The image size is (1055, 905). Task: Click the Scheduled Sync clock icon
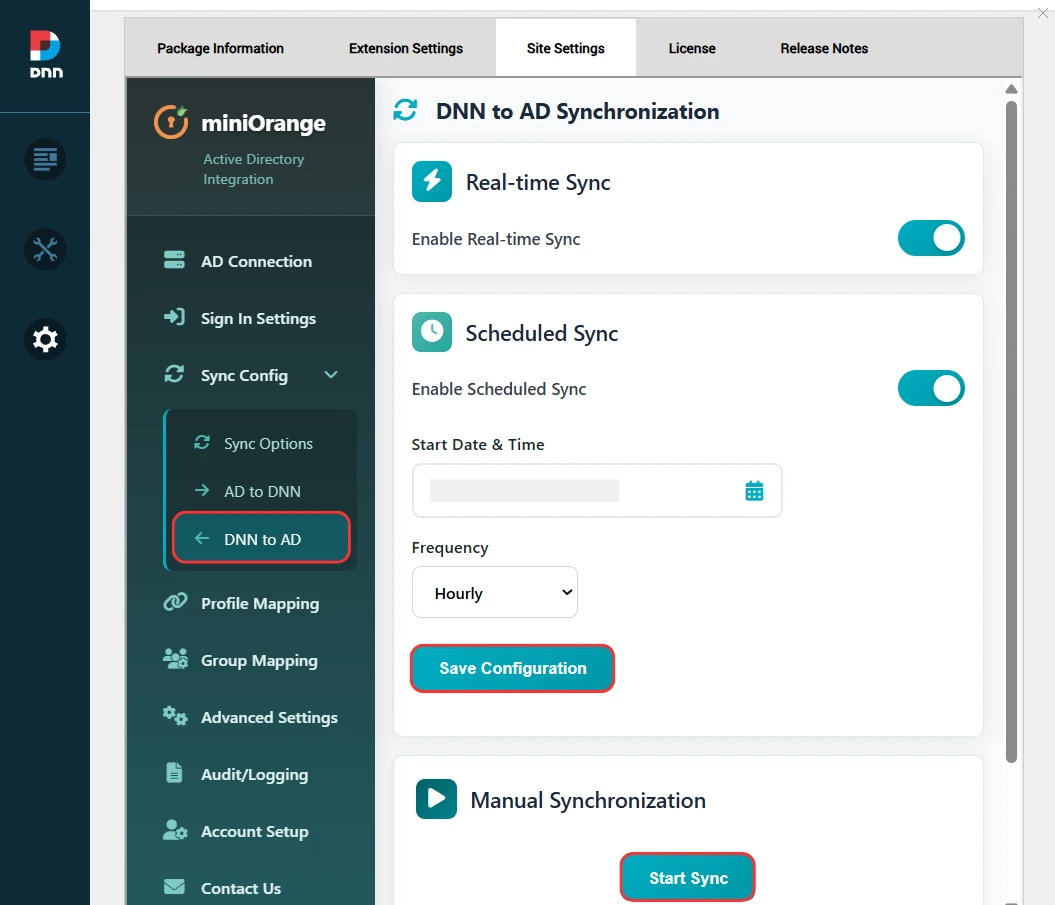(x=432, y=332)
